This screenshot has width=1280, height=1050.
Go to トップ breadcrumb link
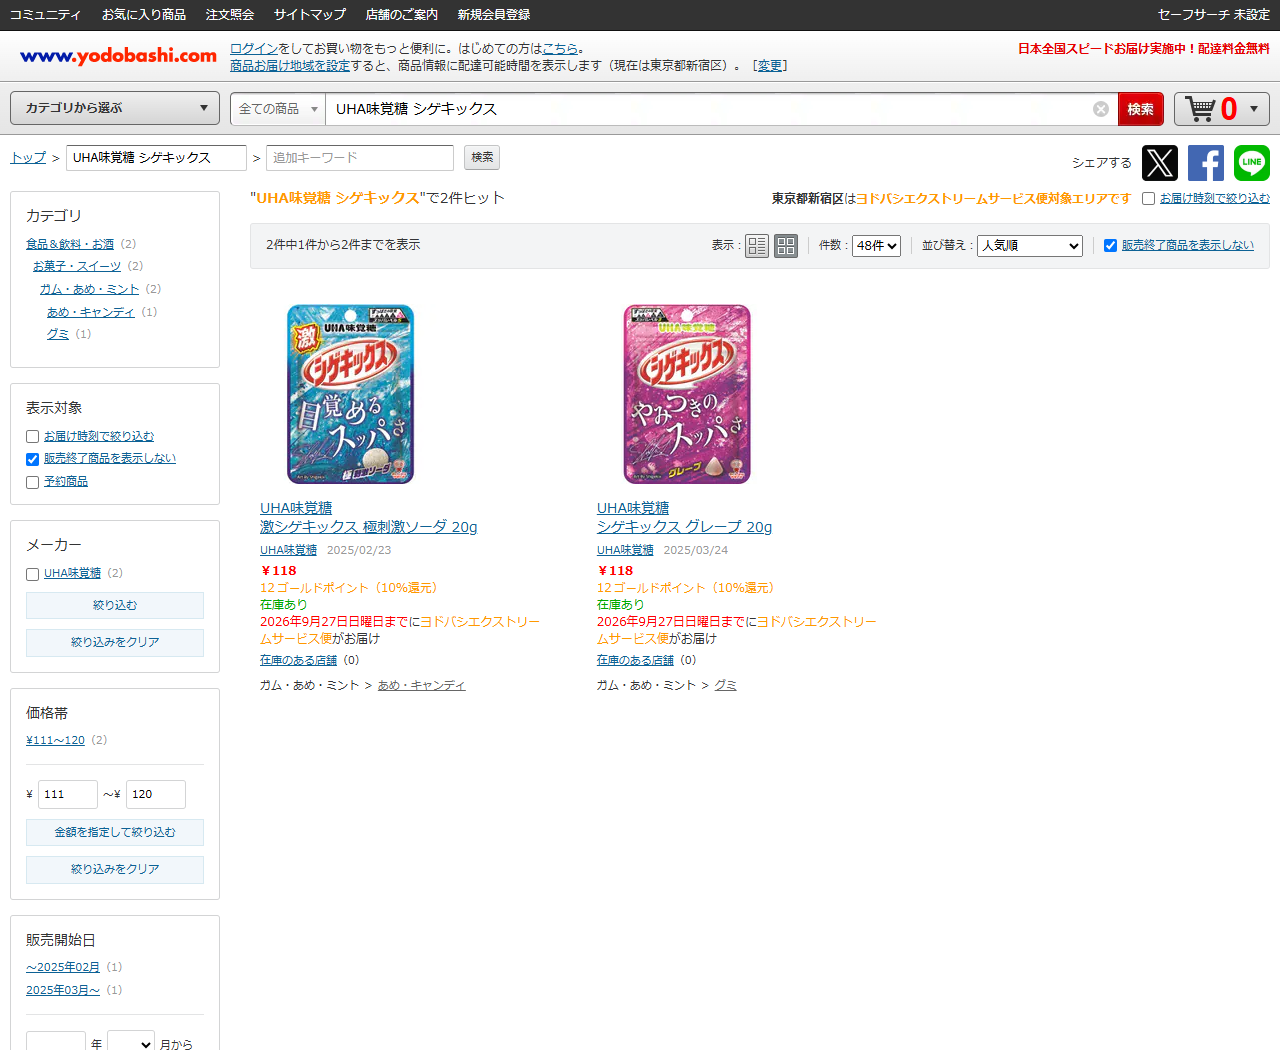coord(28,158)
